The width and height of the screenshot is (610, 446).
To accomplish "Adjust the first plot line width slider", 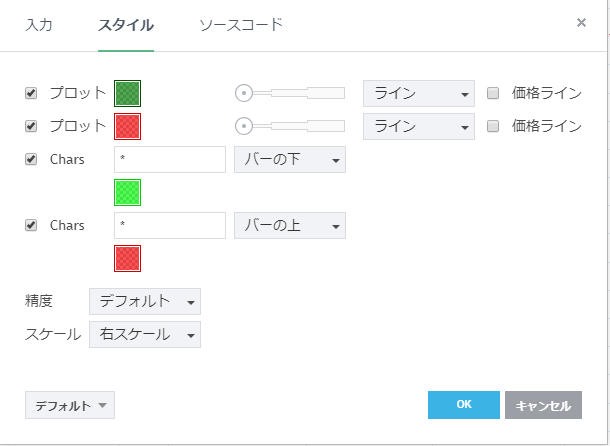I will pyautogui.click(x=243, y=93).
